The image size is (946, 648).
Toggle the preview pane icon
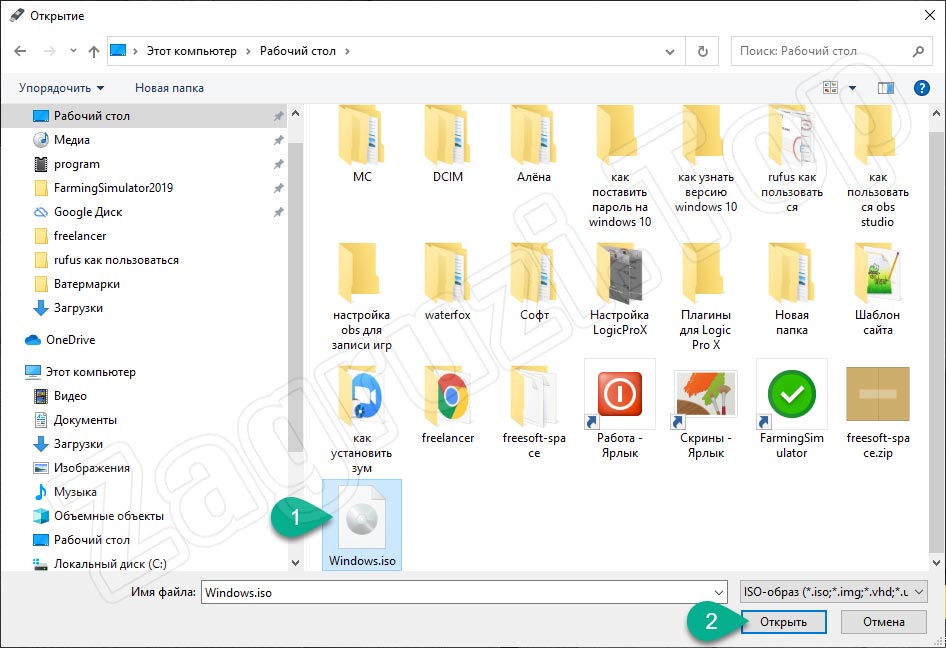(x=885, y=88)
